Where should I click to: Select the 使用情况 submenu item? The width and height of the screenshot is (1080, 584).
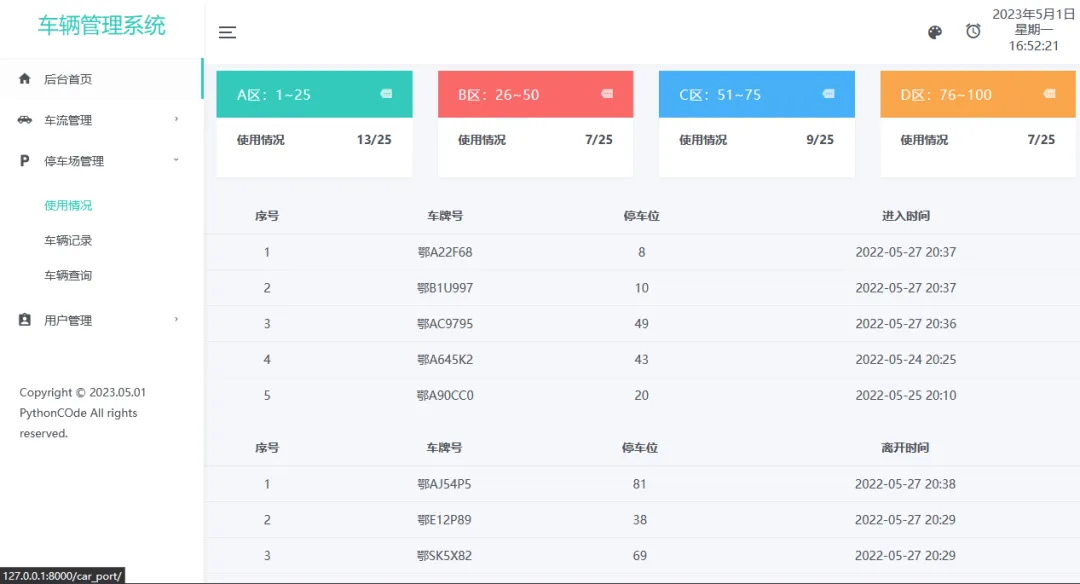tap(68, 205)
